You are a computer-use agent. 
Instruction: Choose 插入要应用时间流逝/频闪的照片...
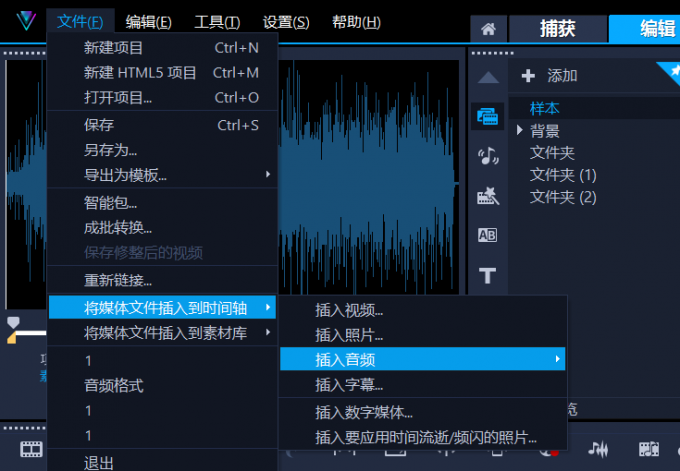(x=423, y=437)
